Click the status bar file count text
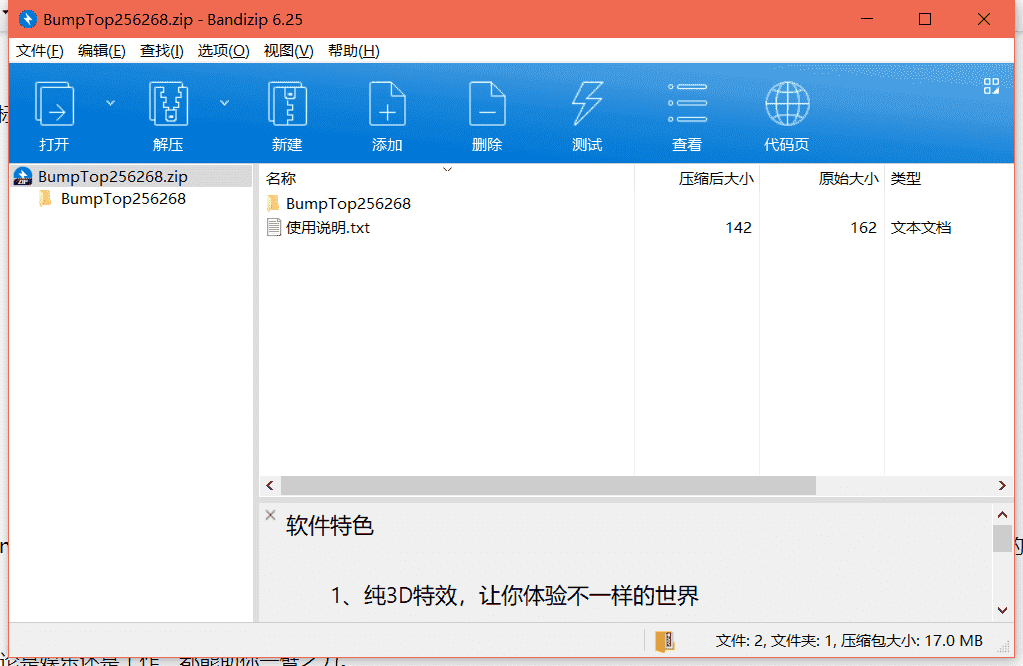Screen dimensions: 1023x666 point(849,641)
